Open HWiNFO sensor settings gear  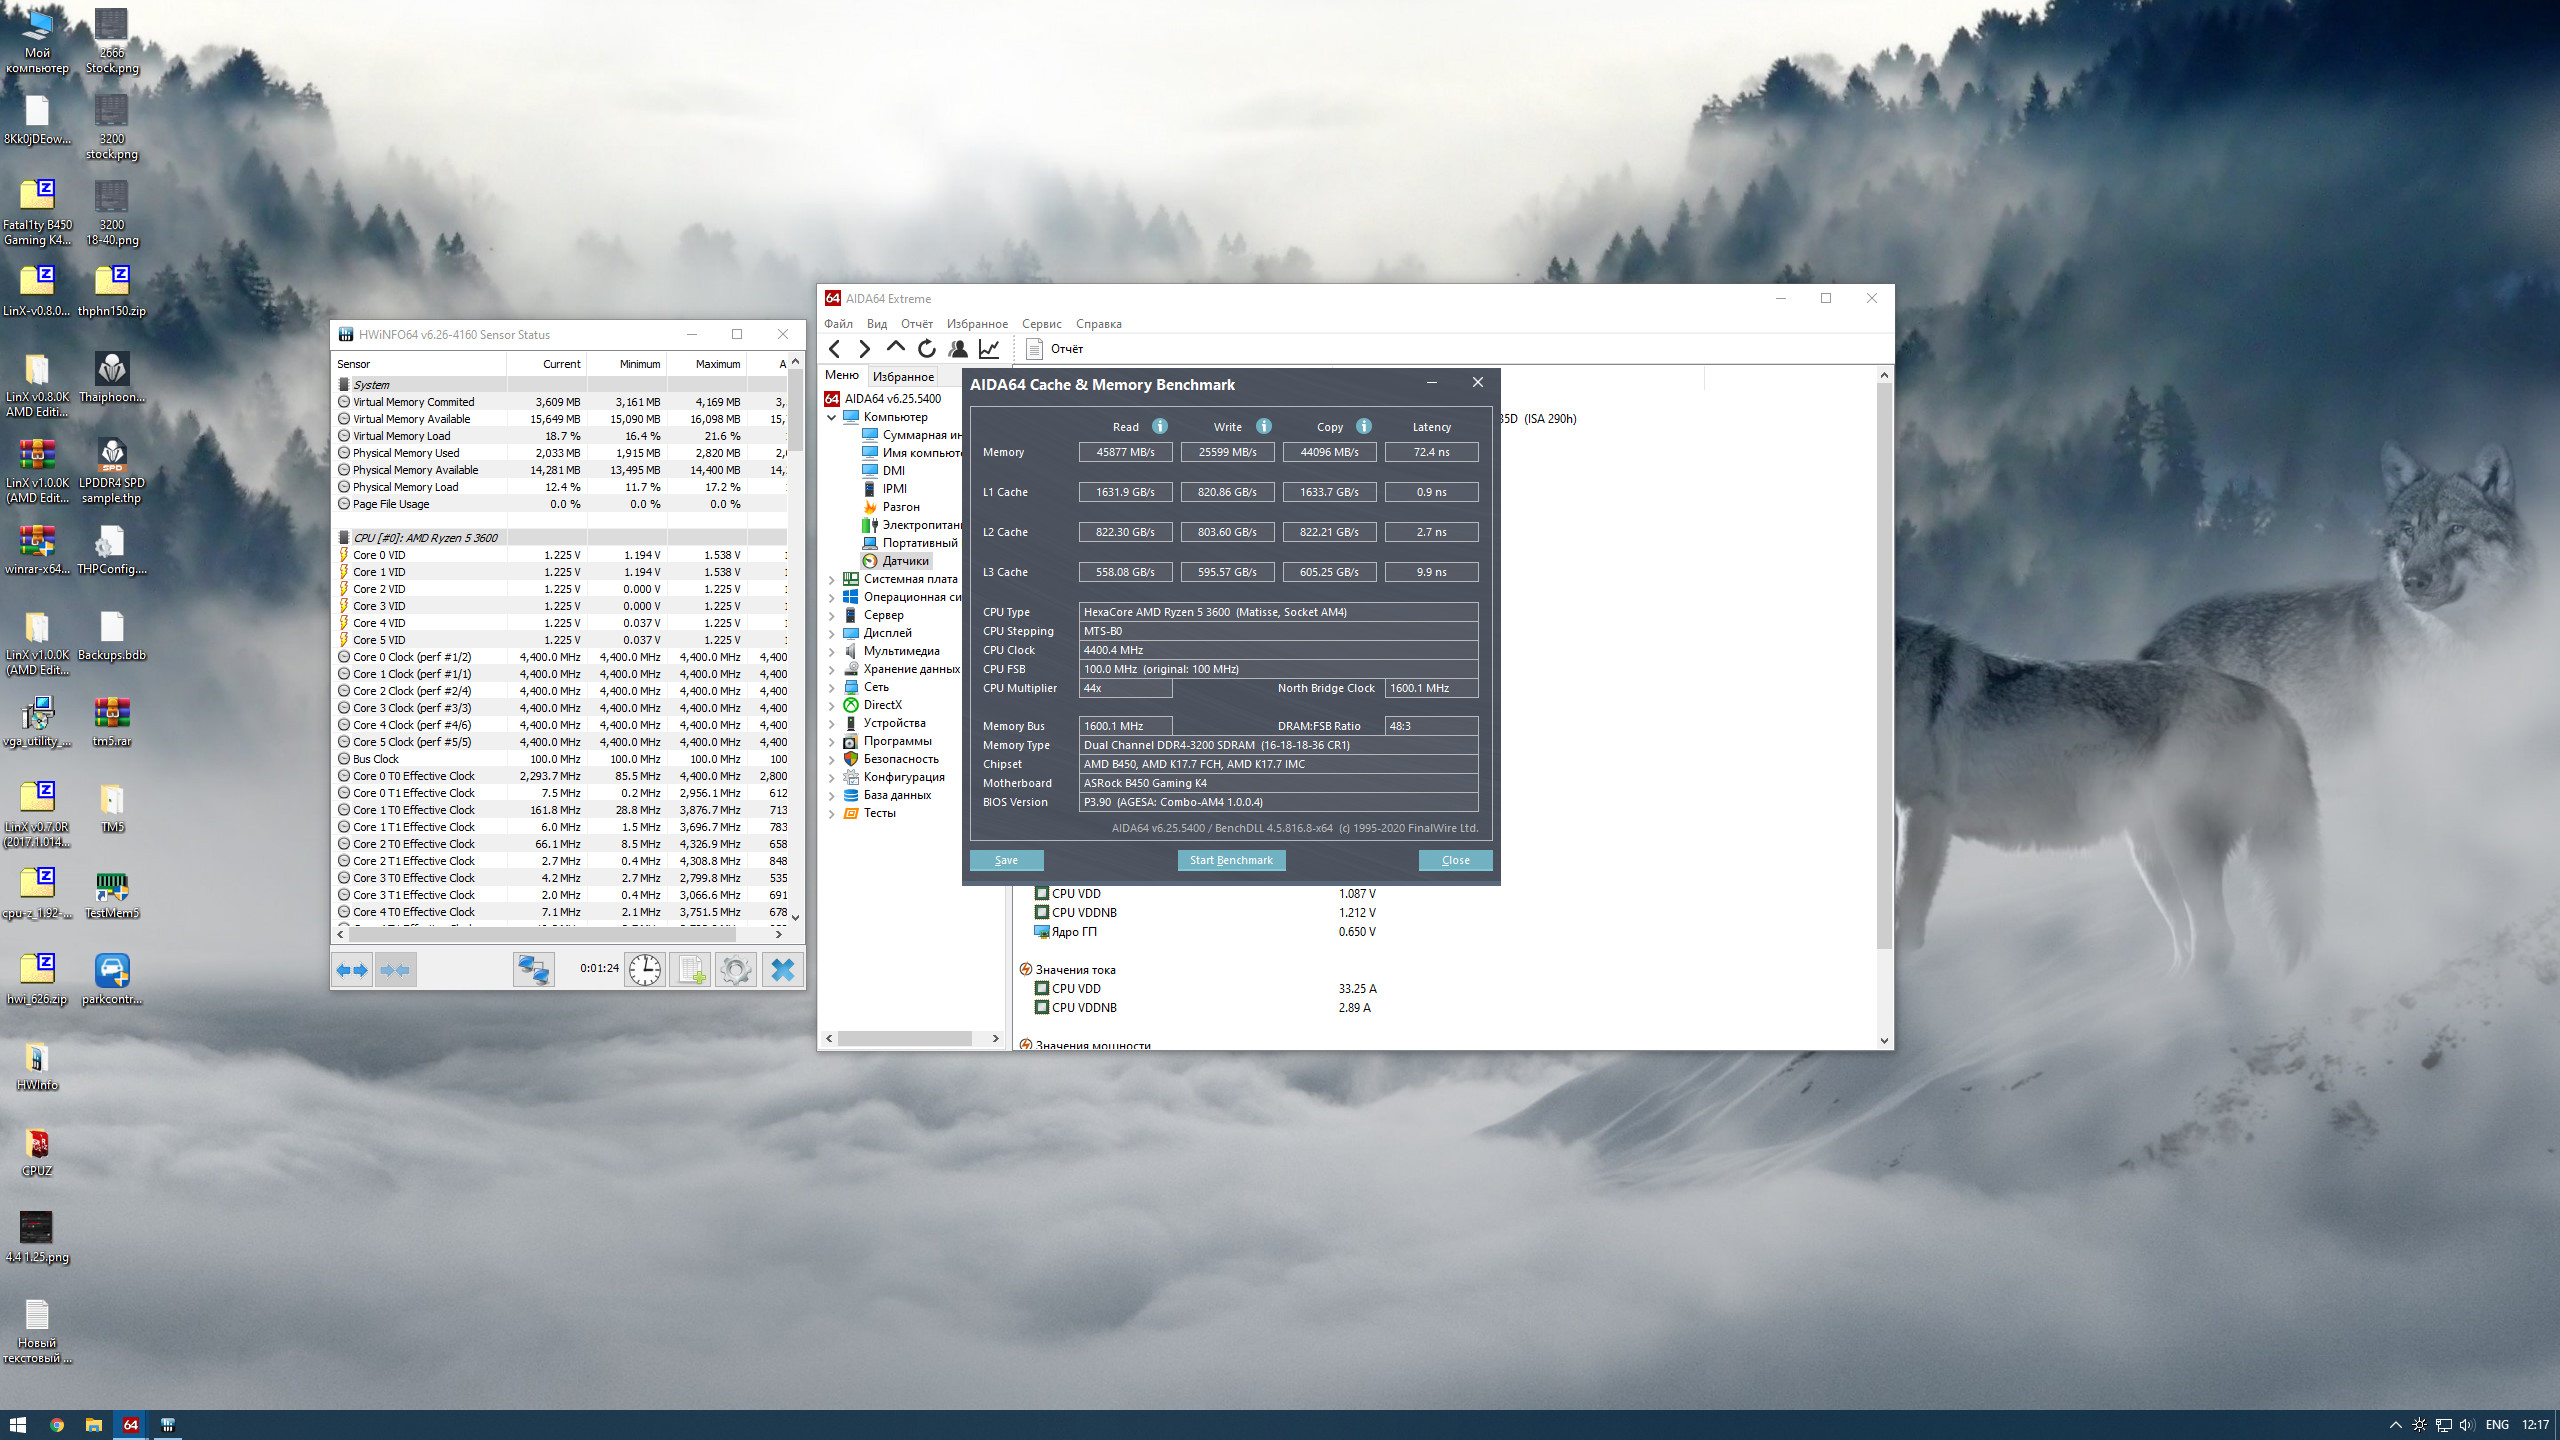point(736,970)
